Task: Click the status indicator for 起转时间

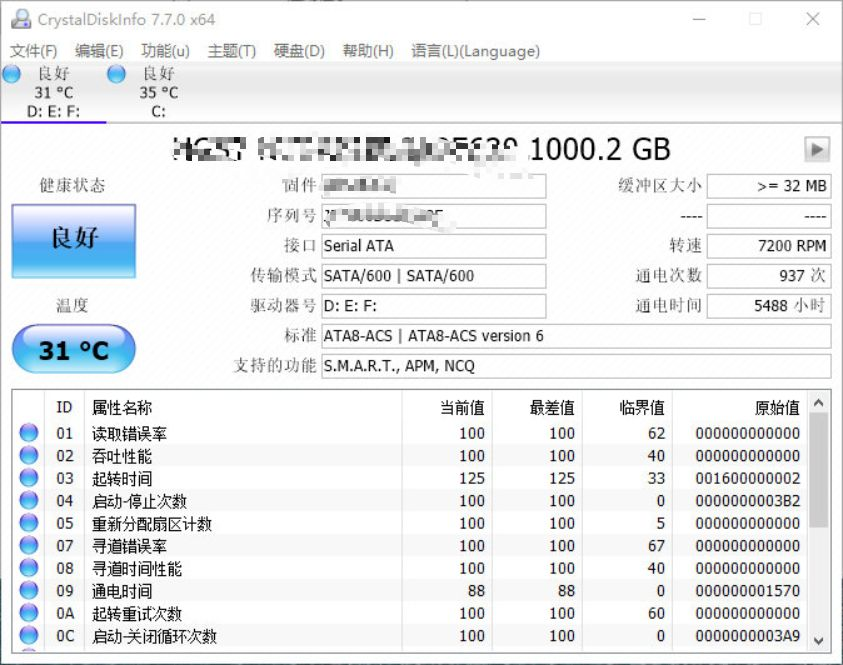Action: (28, 478)
